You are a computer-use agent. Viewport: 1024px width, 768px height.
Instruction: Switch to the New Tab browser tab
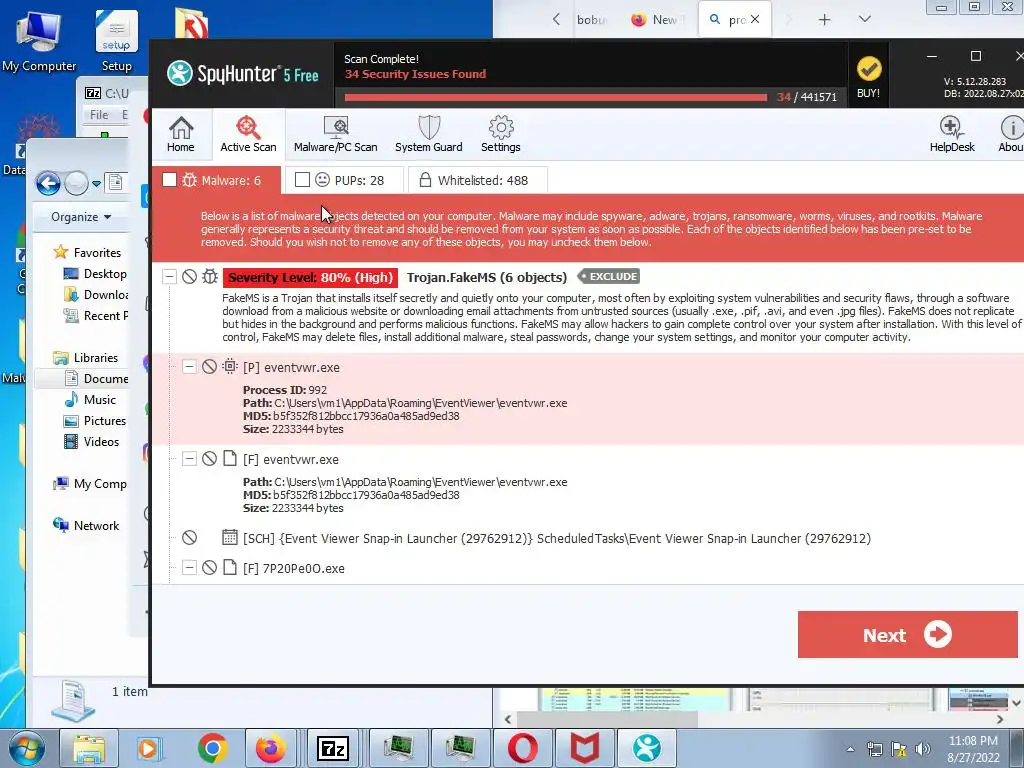(658, 20)
